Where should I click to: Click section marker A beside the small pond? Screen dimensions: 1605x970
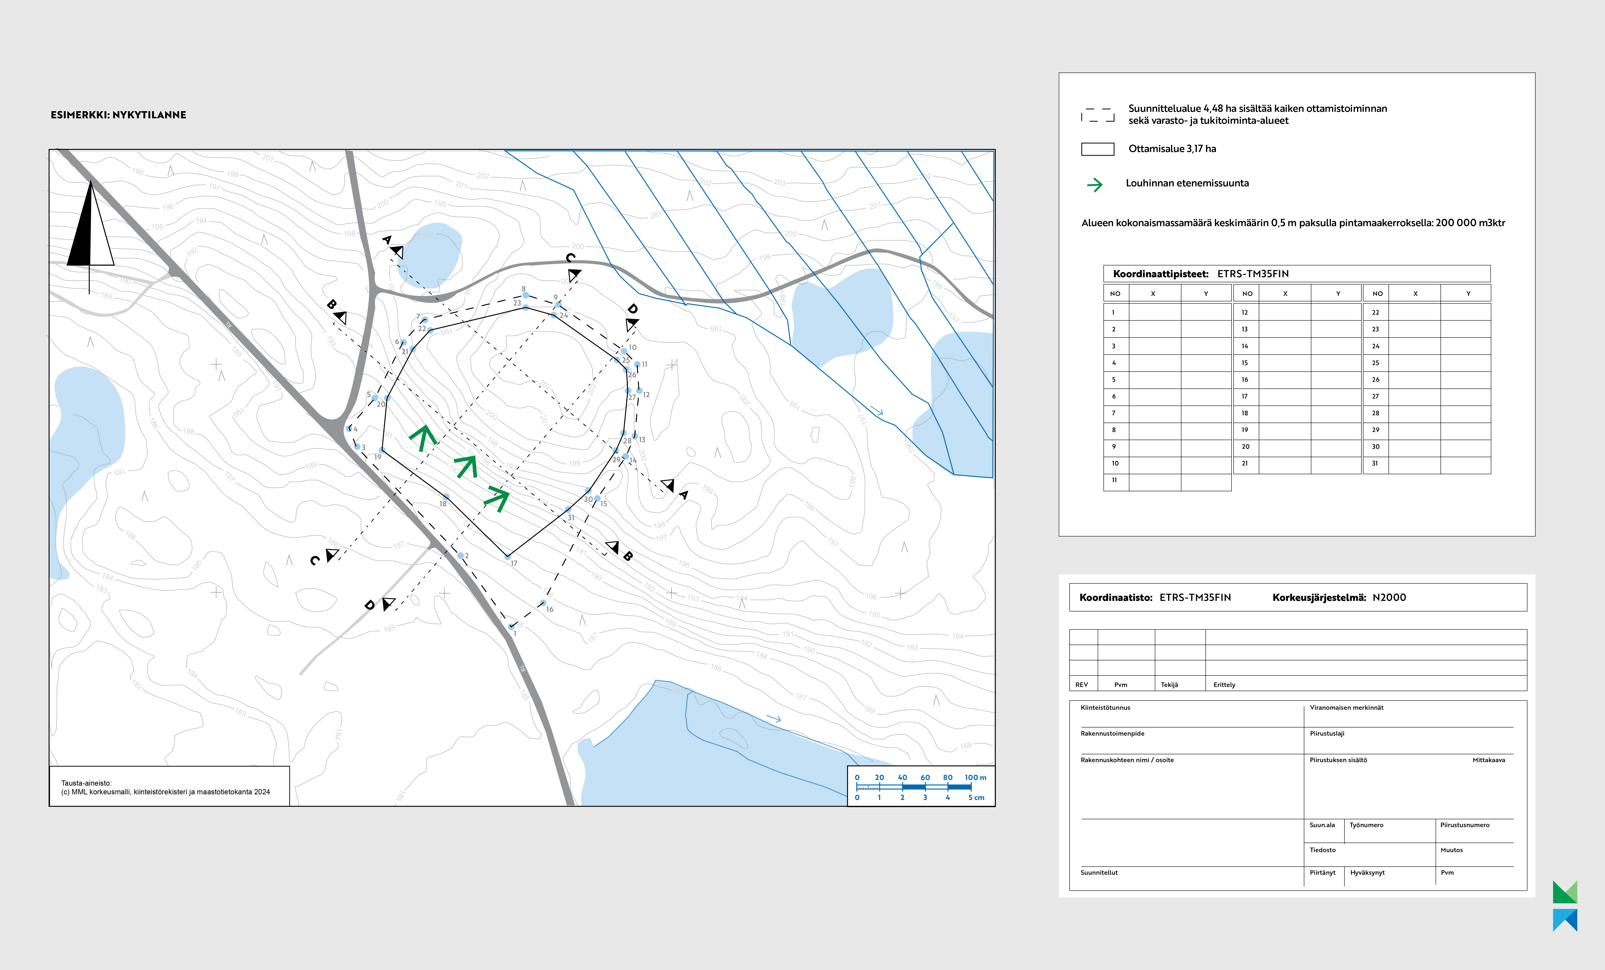pos(392,246)
